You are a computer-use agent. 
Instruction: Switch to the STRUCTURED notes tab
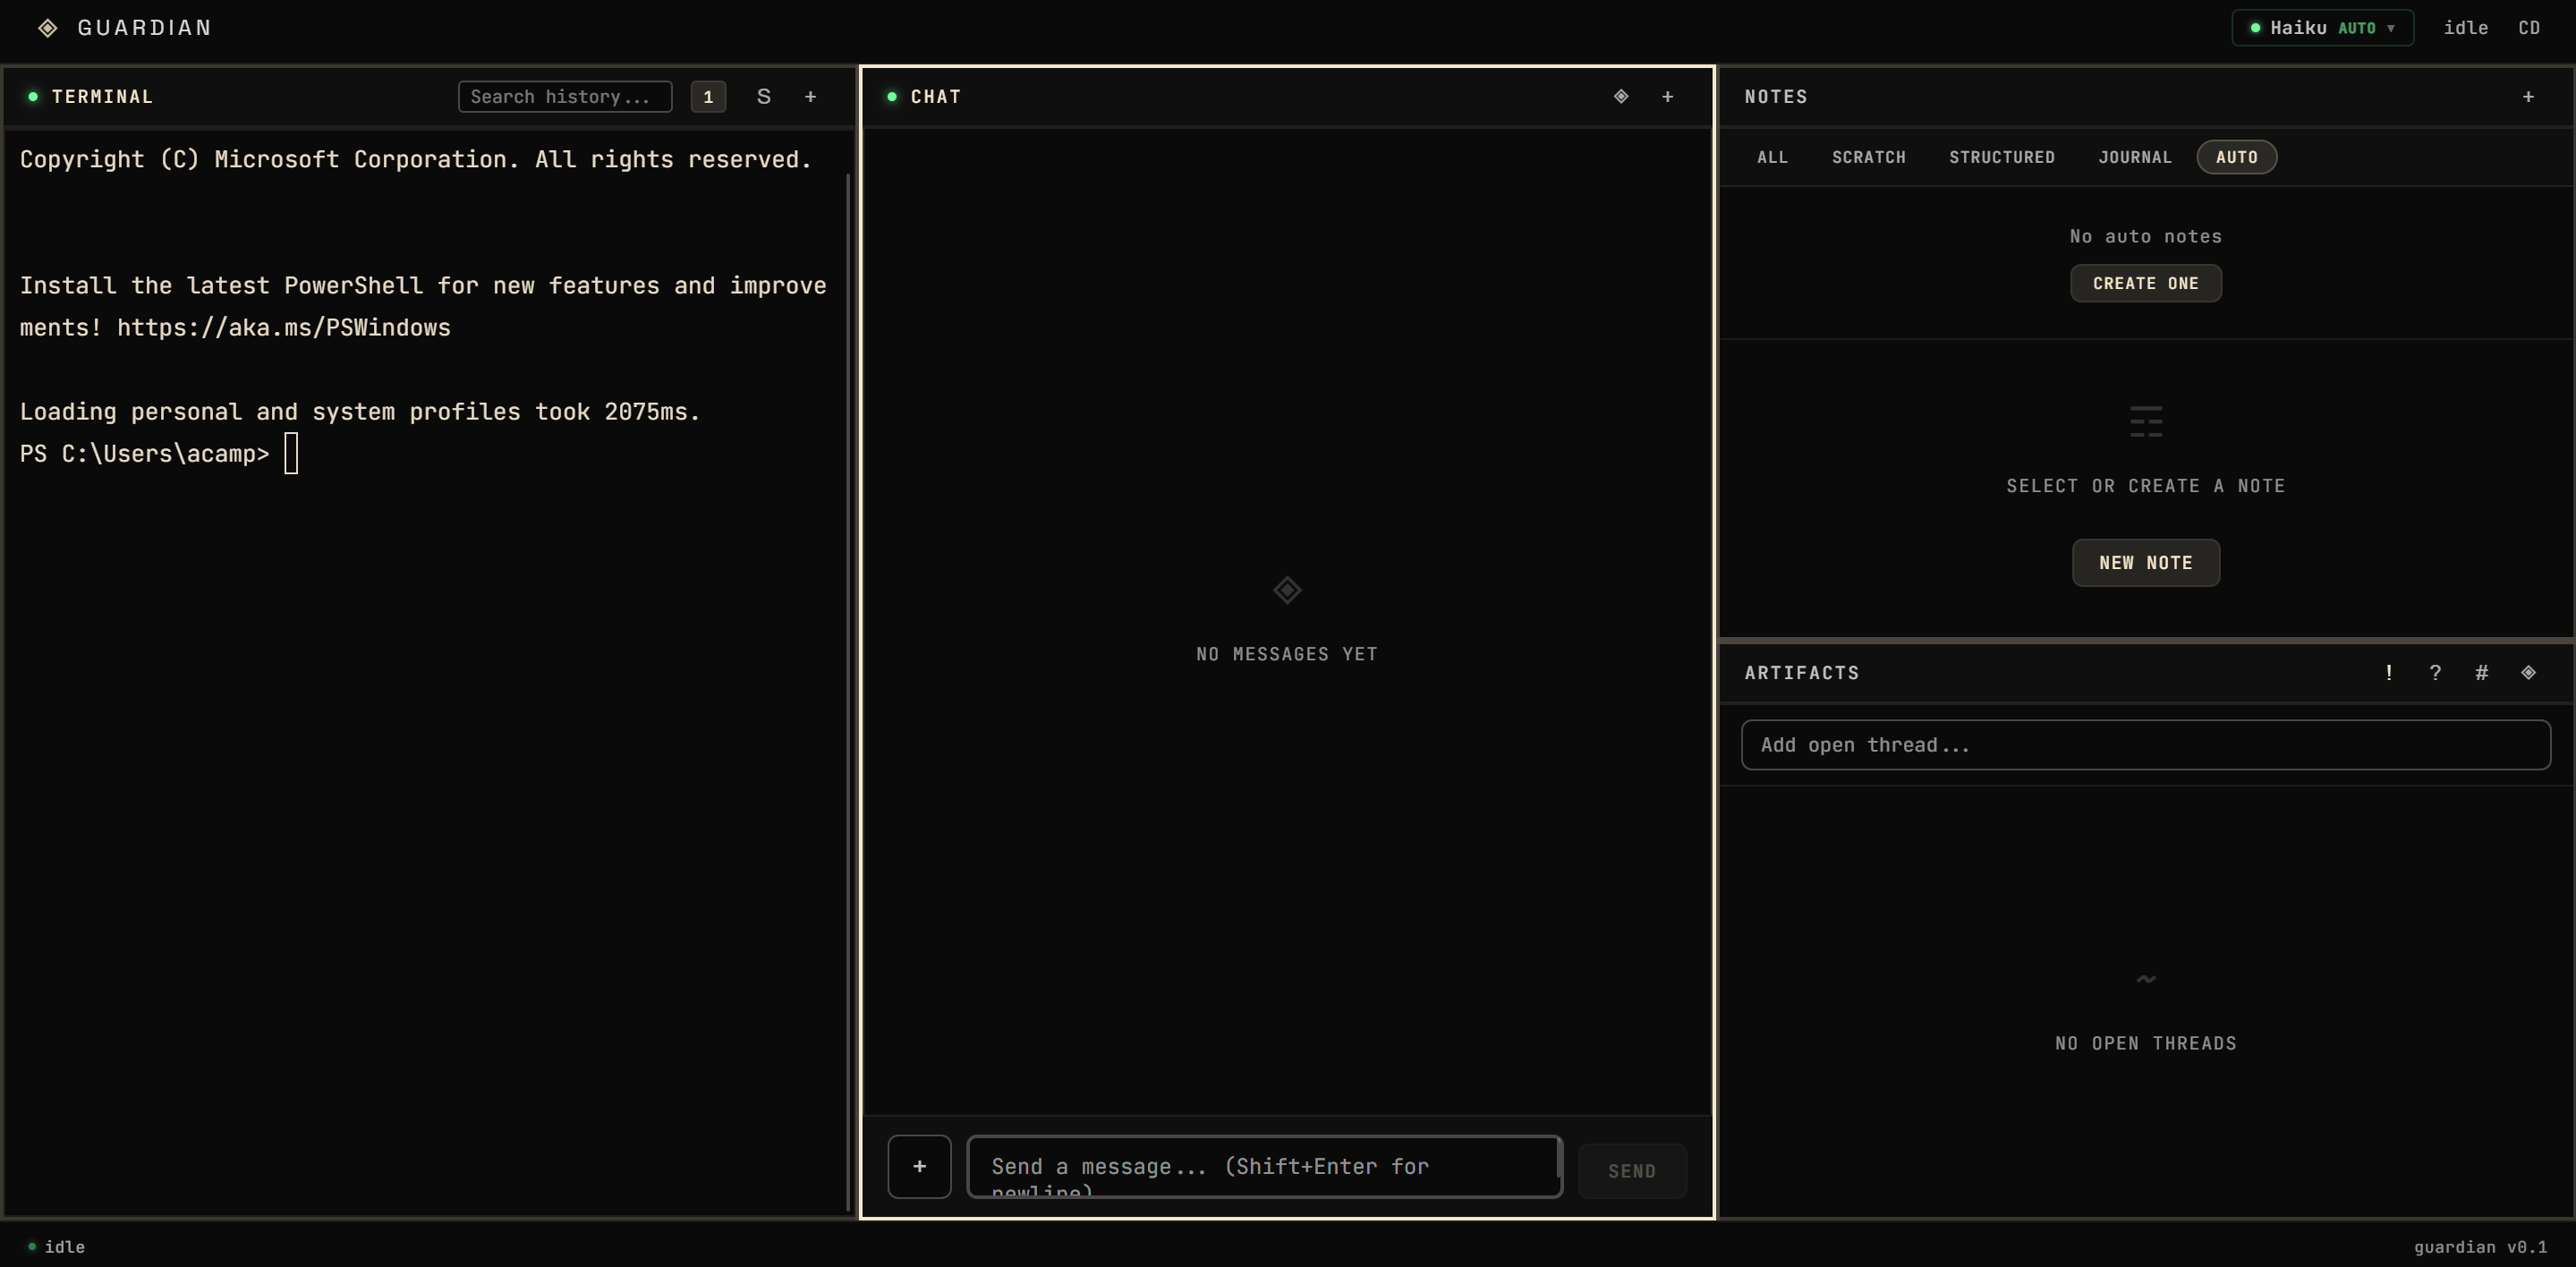[x=2001, y=157]
